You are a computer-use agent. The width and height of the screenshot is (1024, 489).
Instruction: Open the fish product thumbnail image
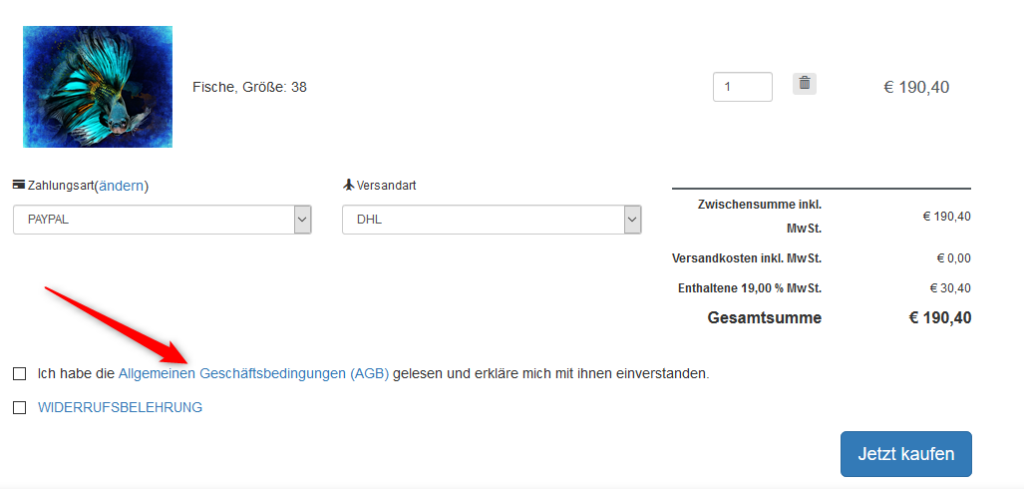click(x=97, y=87)
